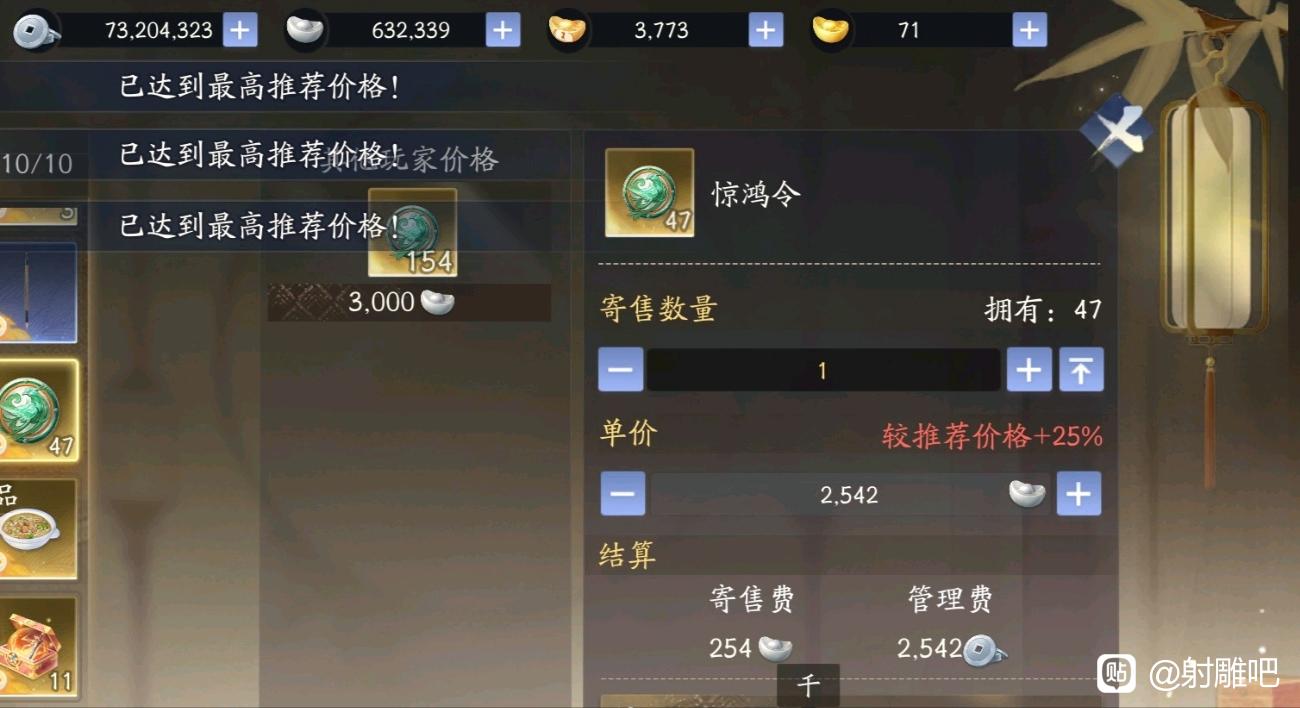Lower the unit price with the minus button
The image size is (1300, 708).
coord(622,494)
